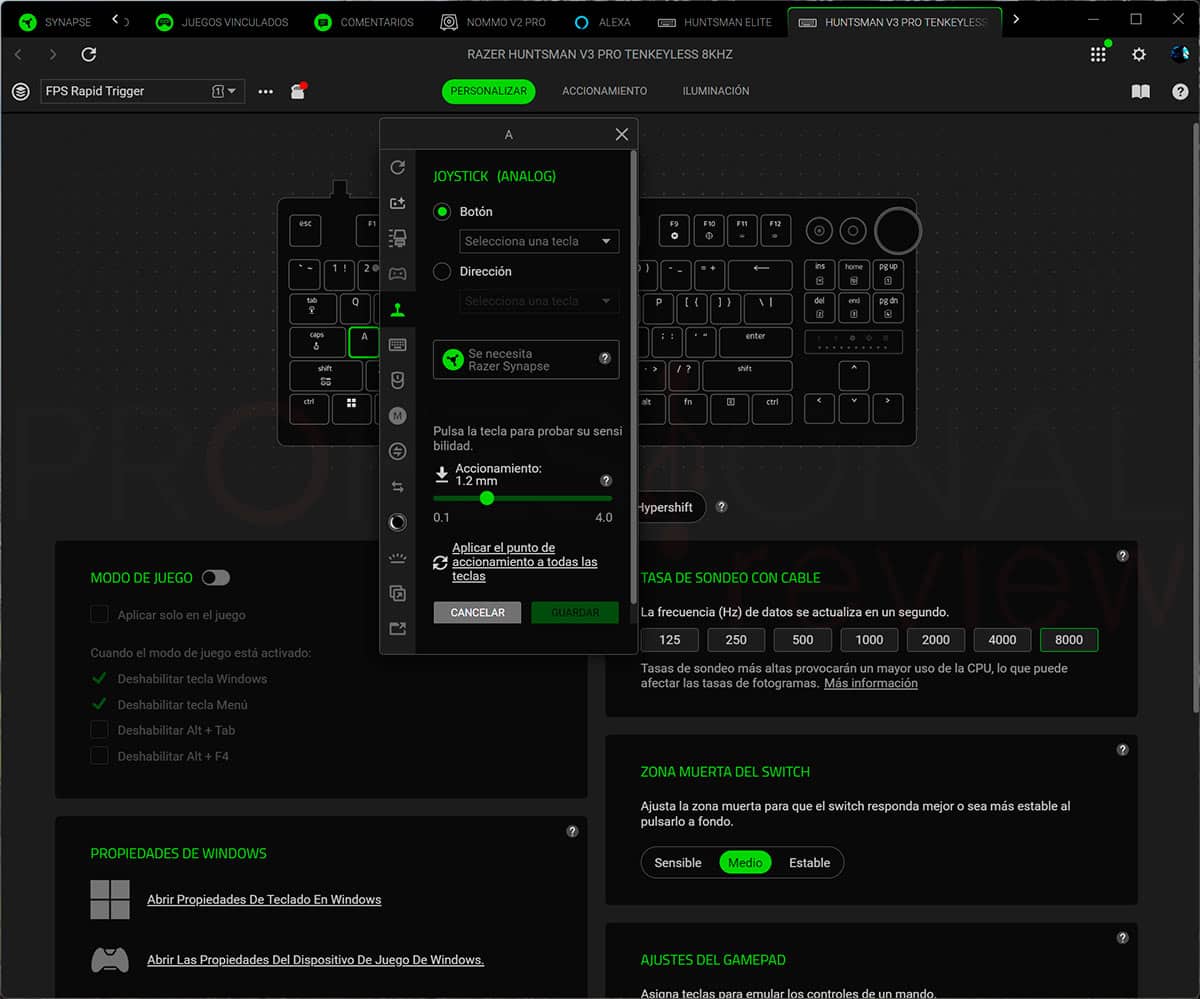Open the FPS Rapid Trigger profile dropdown

[142, 91]
